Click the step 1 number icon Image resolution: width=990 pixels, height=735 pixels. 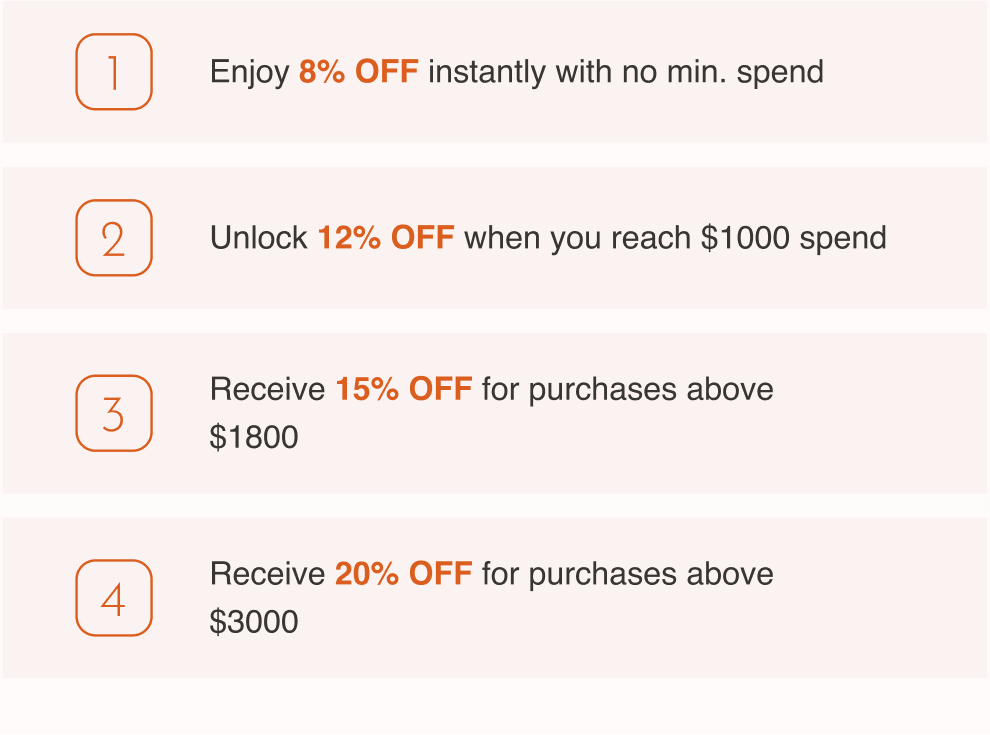click(x=114, y=72)
